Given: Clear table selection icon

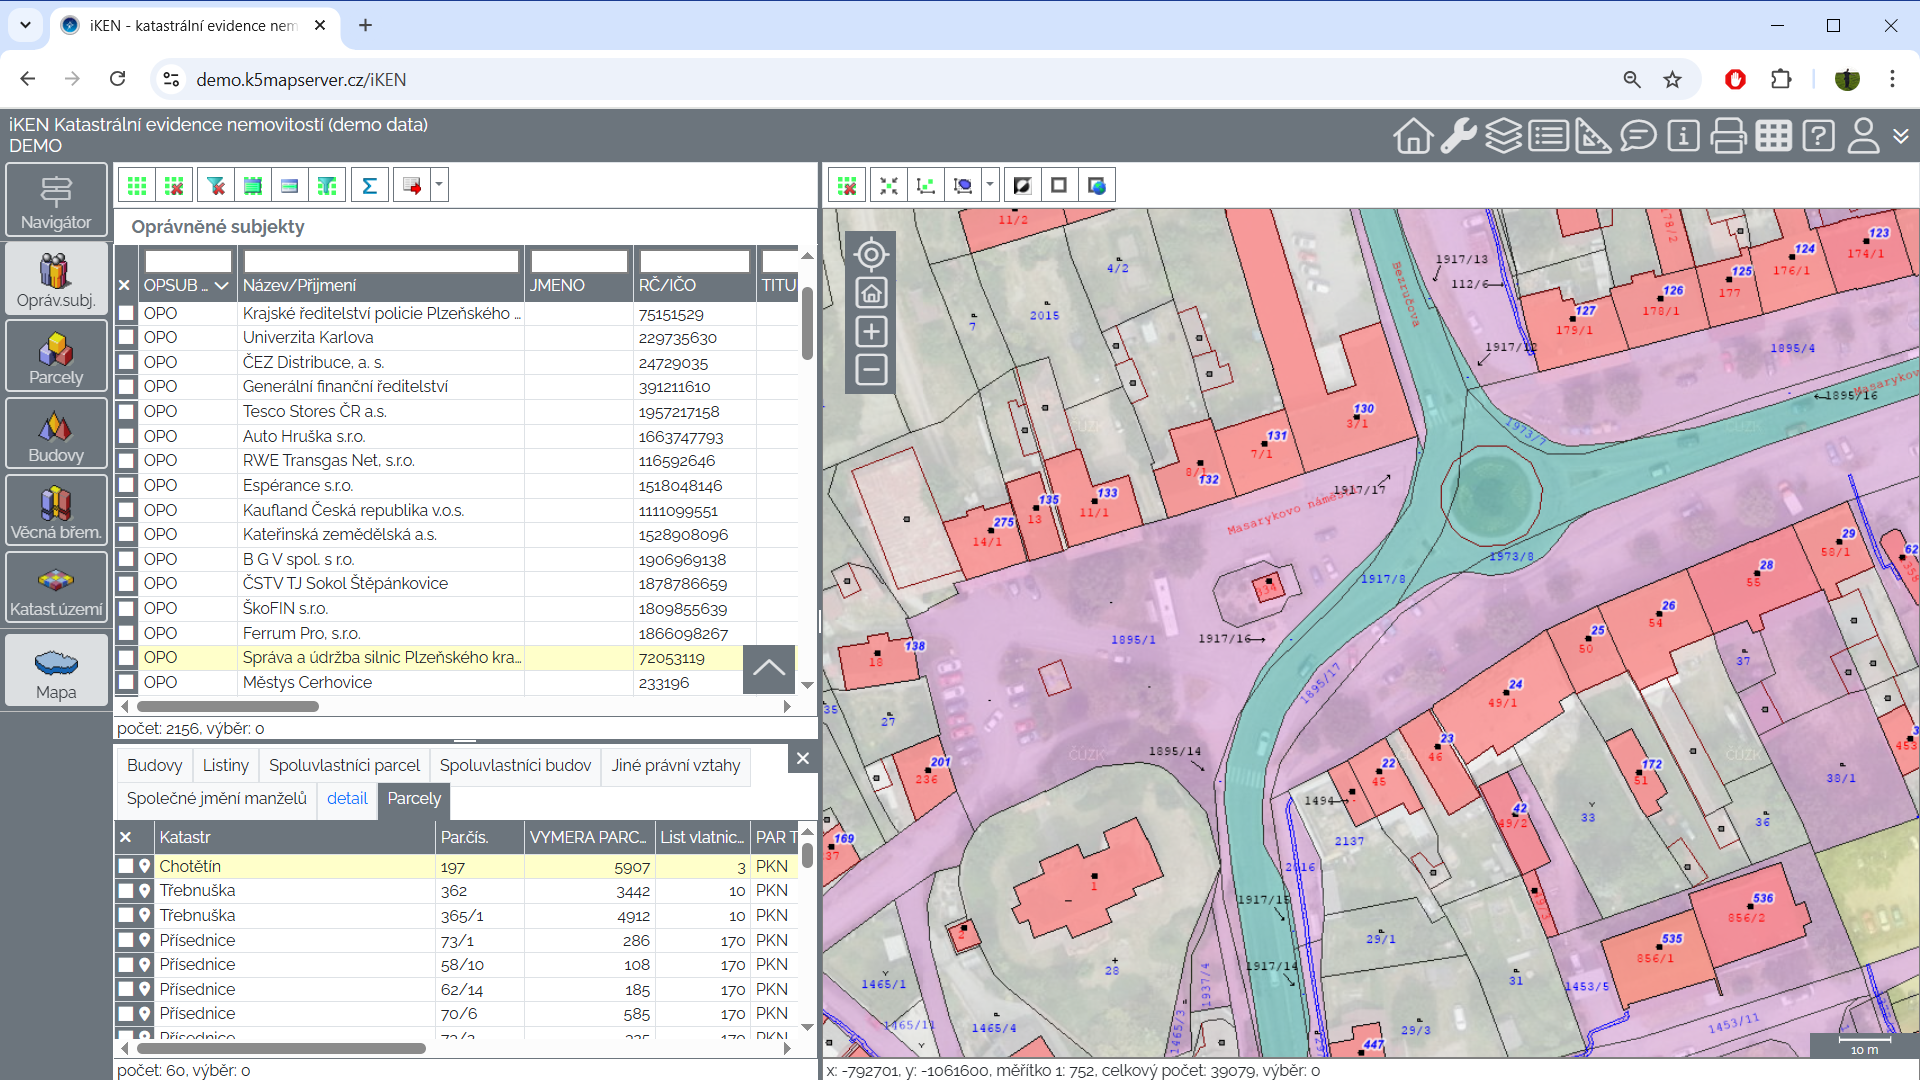Looking at the screenshot, I should click(x=174, y=185).
